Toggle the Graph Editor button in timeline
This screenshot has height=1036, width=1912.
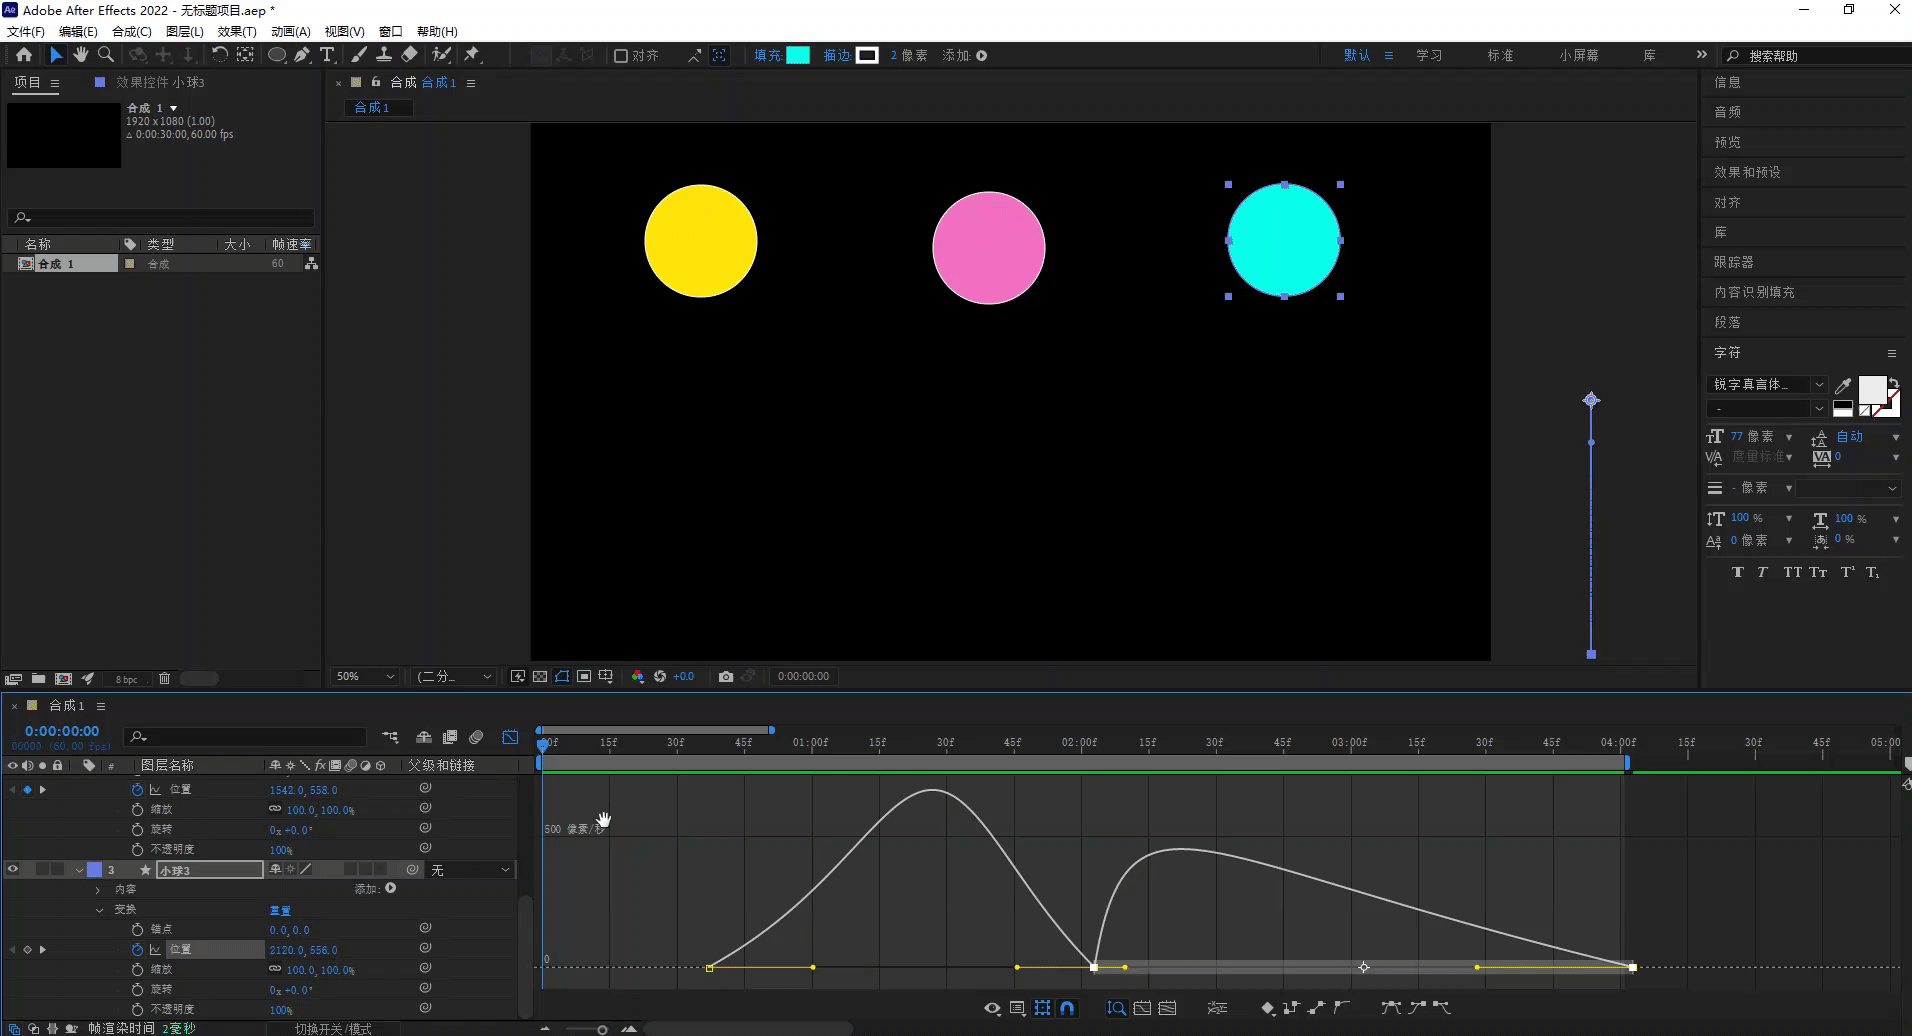tap(510, 737)
